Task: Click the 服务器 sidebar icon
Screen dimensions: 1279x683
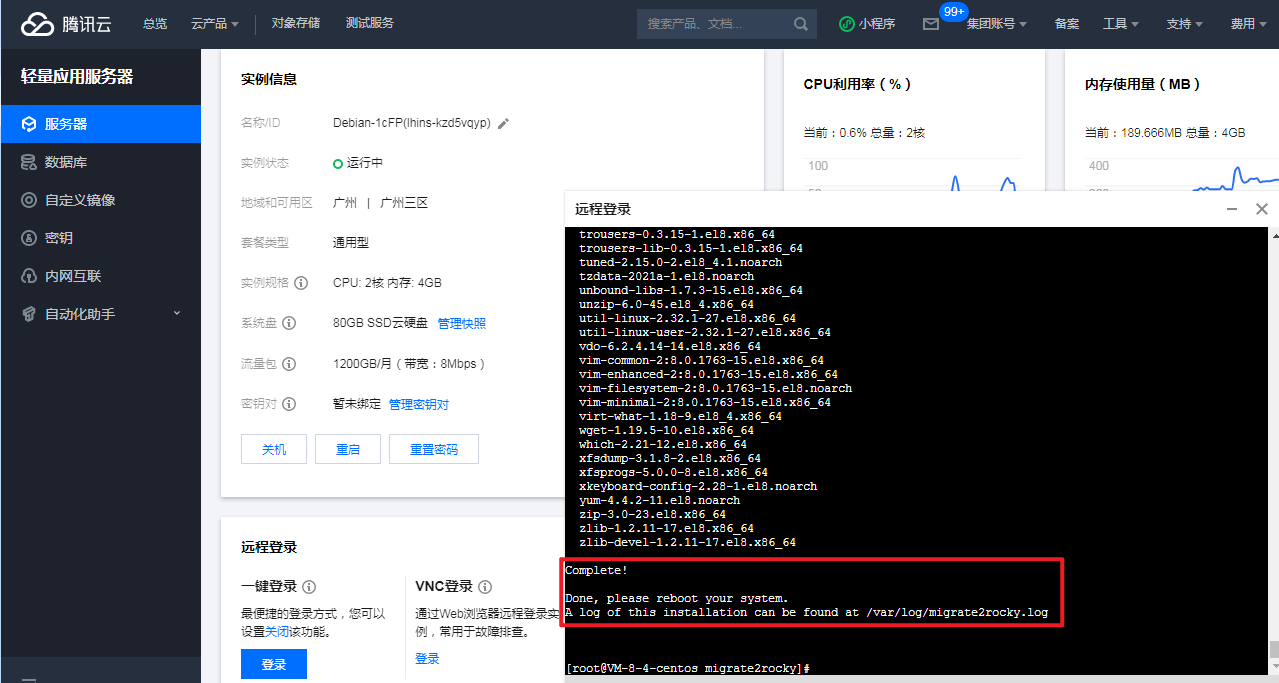Action: 29,124
